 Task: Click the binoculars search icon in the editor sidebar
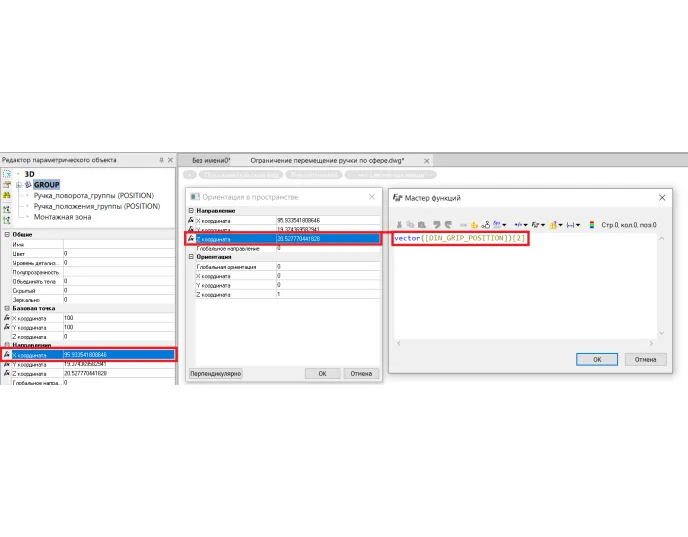point(7,195)
